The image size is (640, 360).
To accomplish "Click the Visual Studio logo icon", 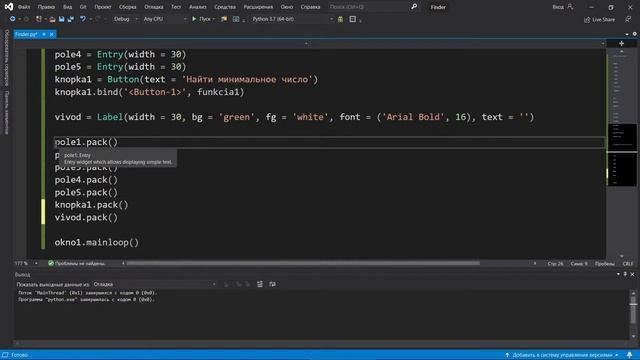I will [9, 7].
